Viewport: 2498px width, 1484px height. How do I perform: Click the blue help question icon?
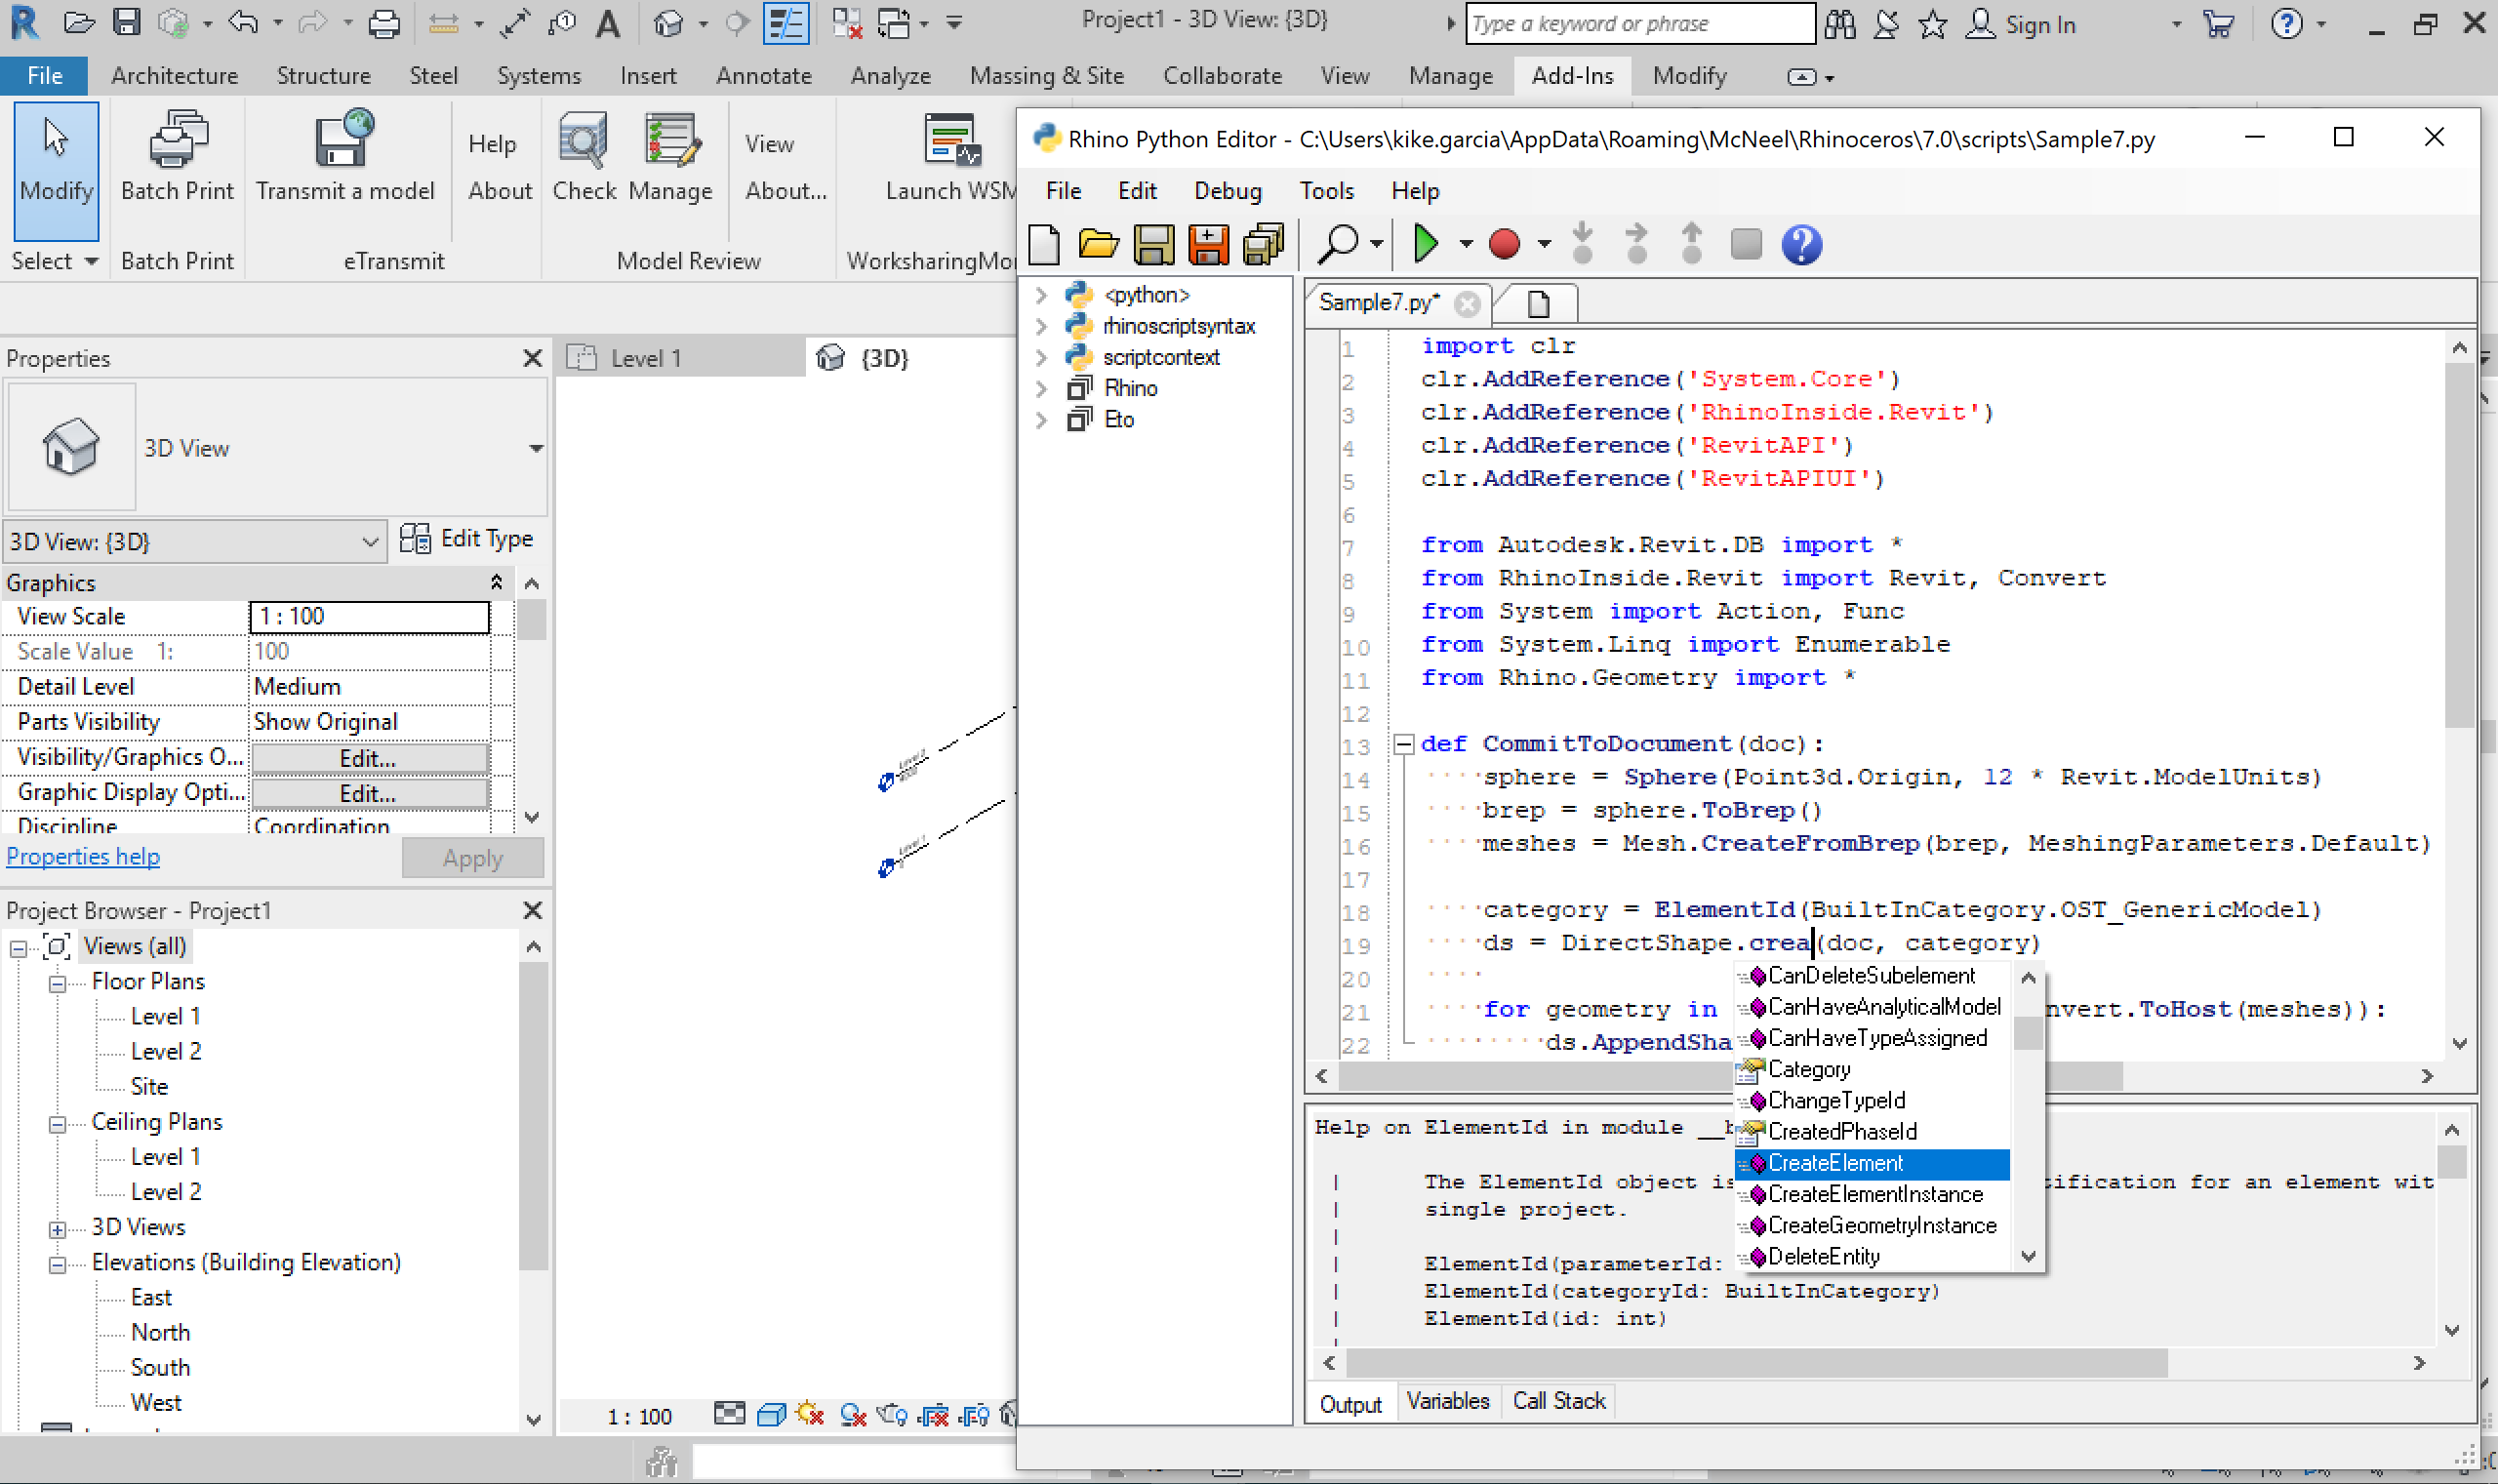tap(1801, 244)
